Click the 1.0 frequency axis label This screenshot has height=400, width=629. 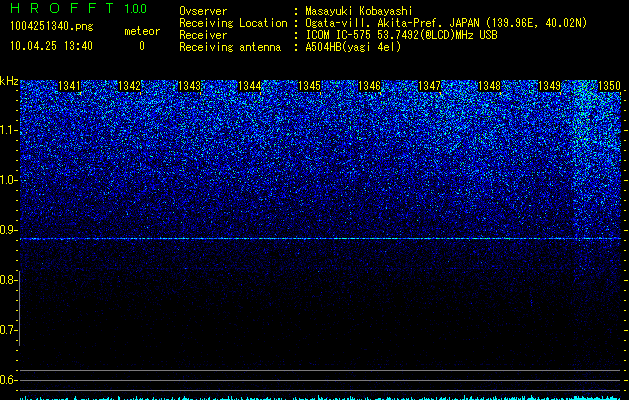7,180
